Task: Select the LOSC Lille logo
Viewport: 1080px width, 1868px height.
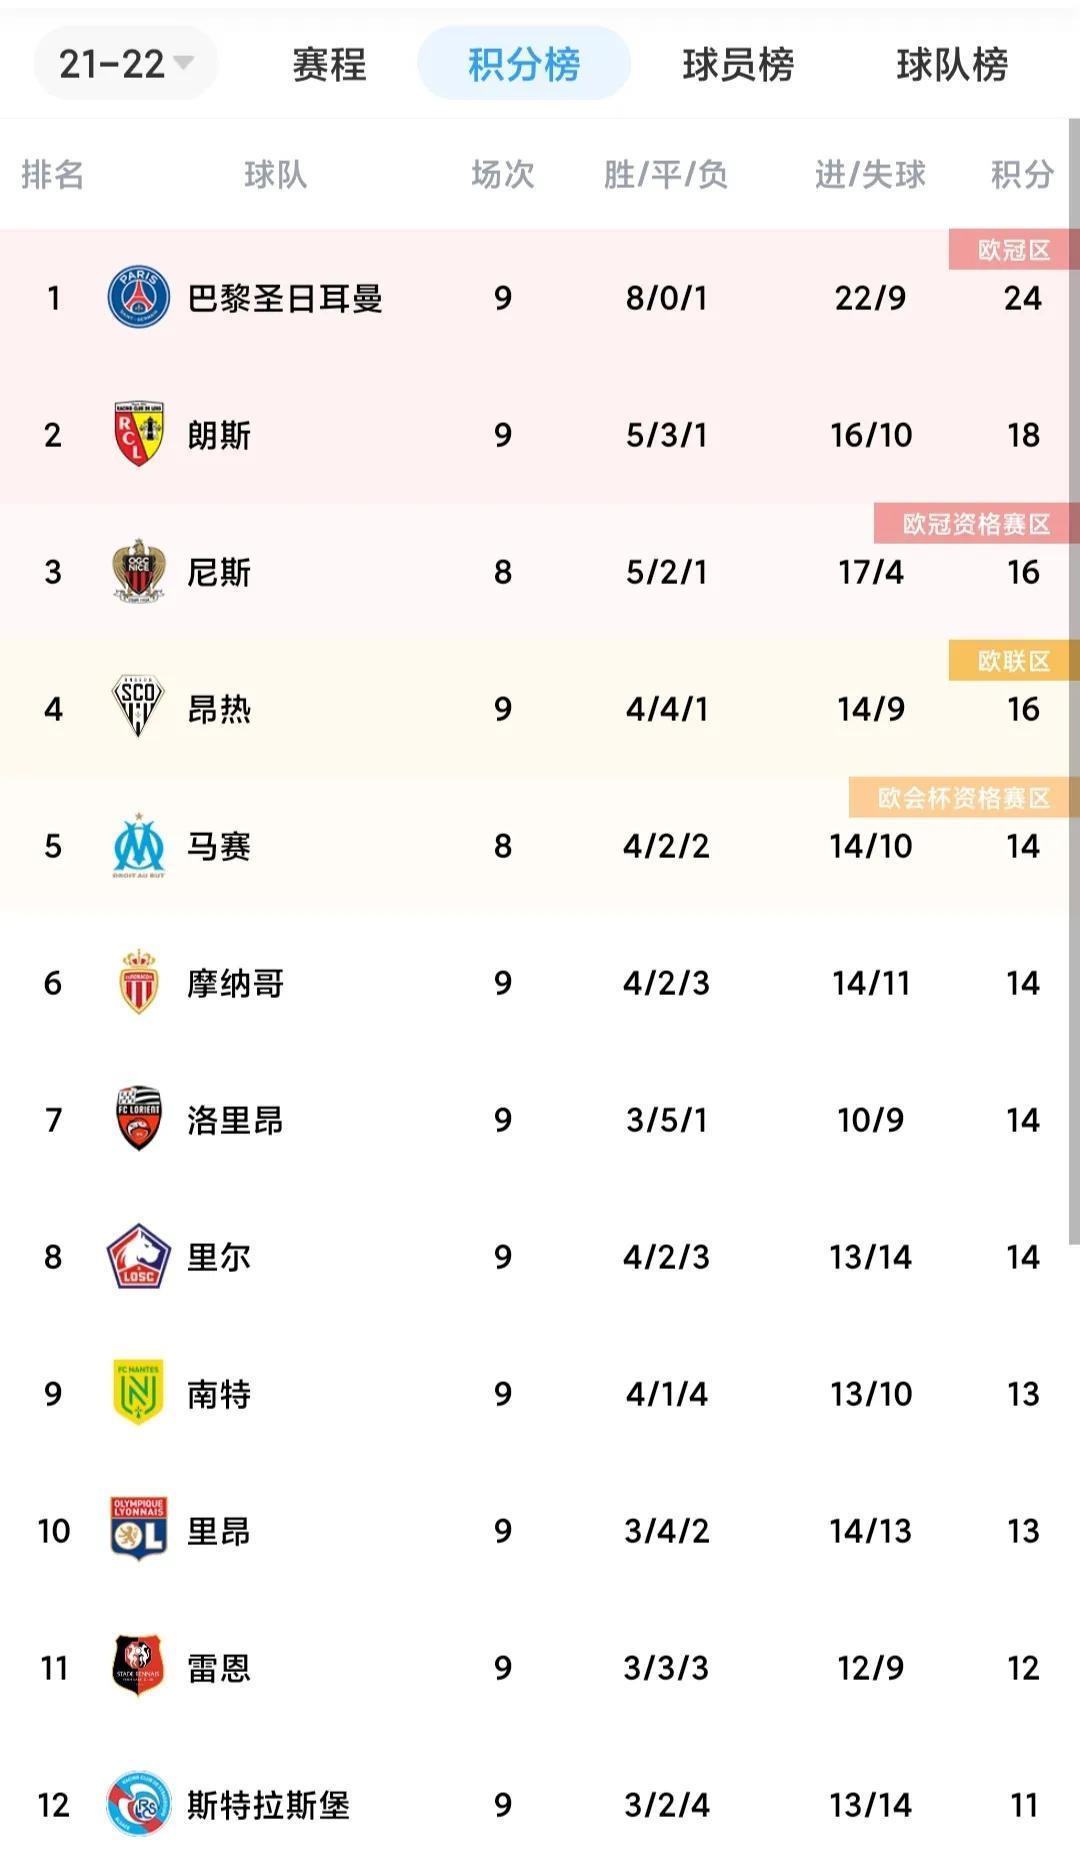Action: 138,1256
